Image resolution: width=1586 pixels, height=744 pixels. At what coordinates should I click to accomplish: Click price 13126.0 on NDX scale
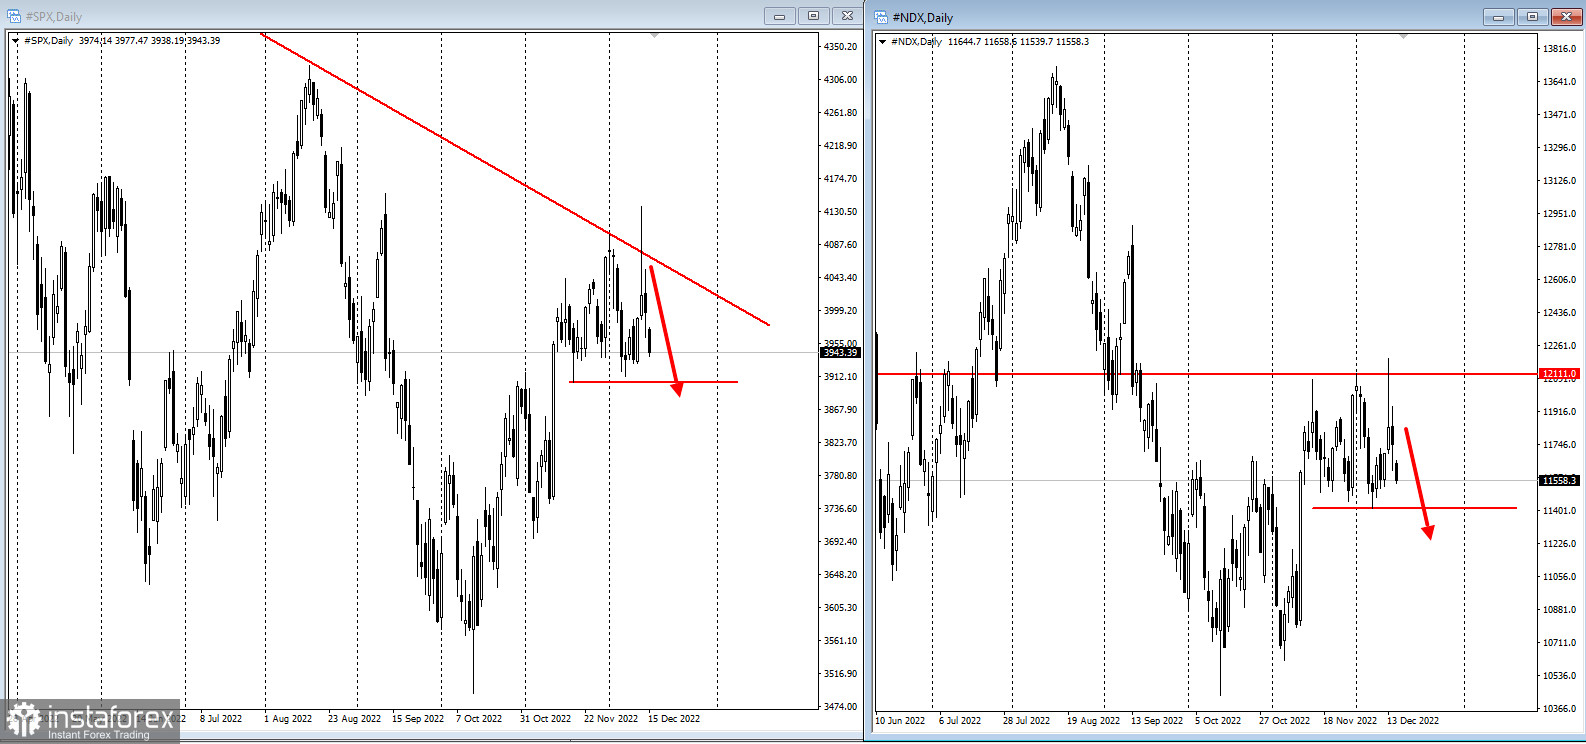click(1559, 181)
